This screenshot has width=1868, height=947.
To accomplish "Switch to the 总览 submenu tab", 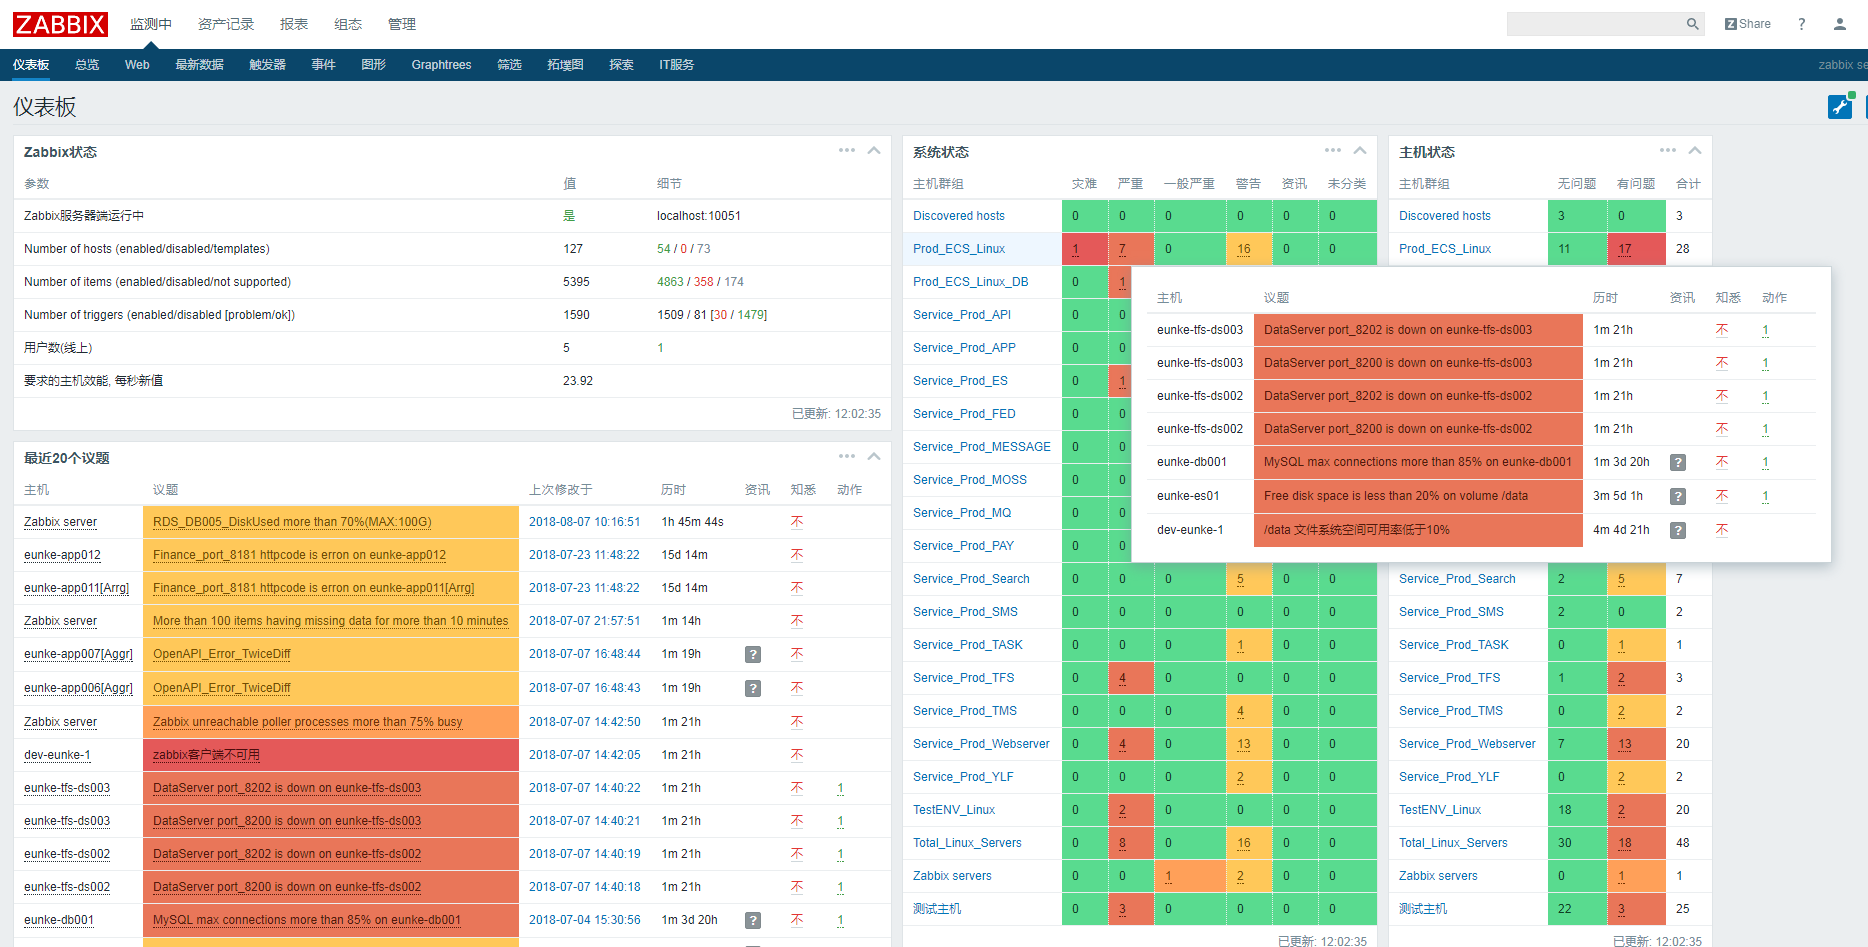I will (87, 65).
